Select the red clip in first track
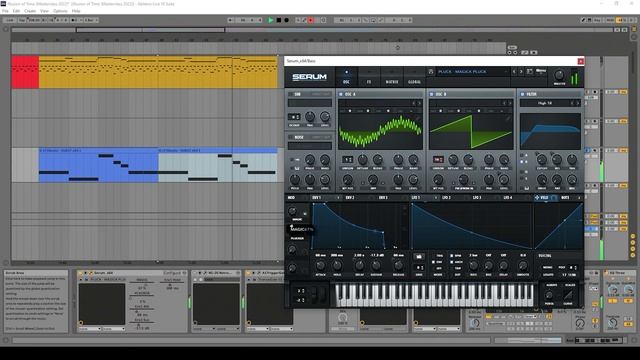Image resolution: width=640 pixels, height=360 pixels. 25,72
